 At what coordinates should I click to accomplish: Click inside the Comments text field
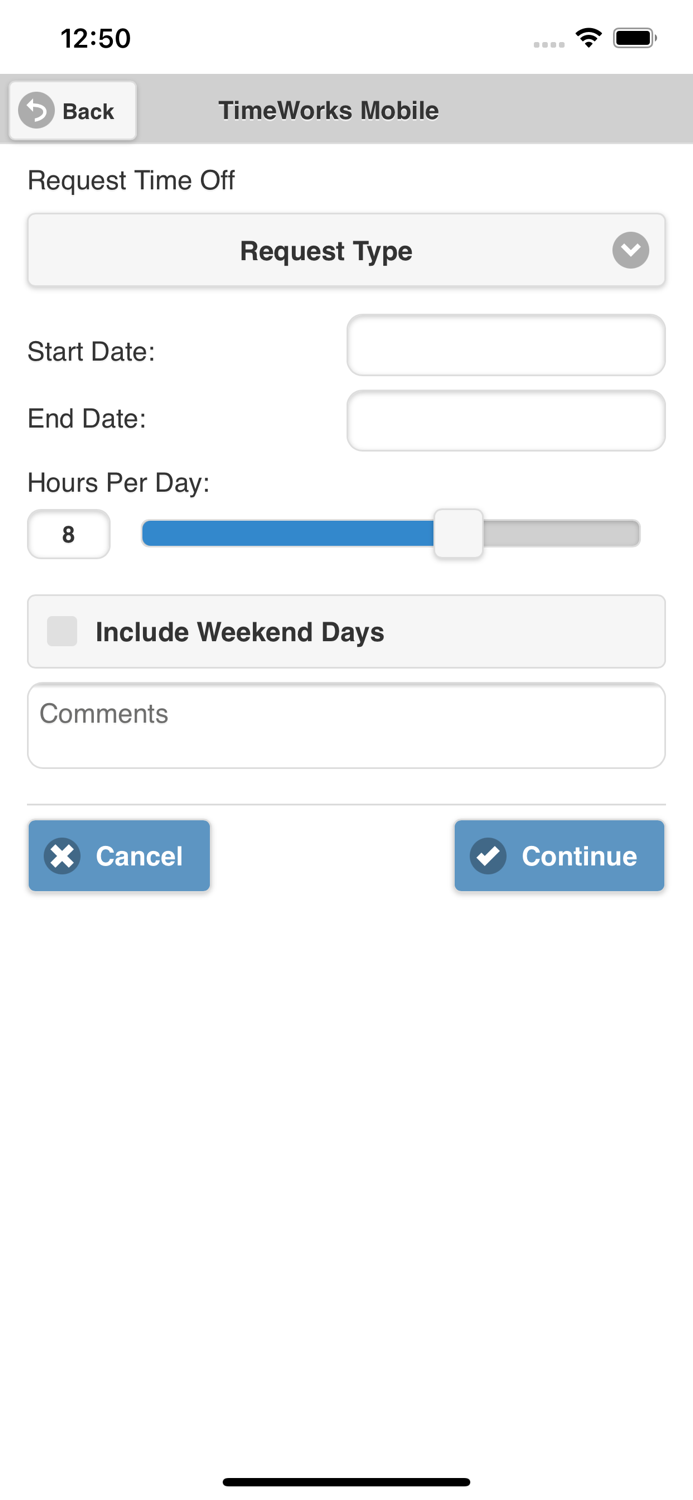click(x=346, y=725)
